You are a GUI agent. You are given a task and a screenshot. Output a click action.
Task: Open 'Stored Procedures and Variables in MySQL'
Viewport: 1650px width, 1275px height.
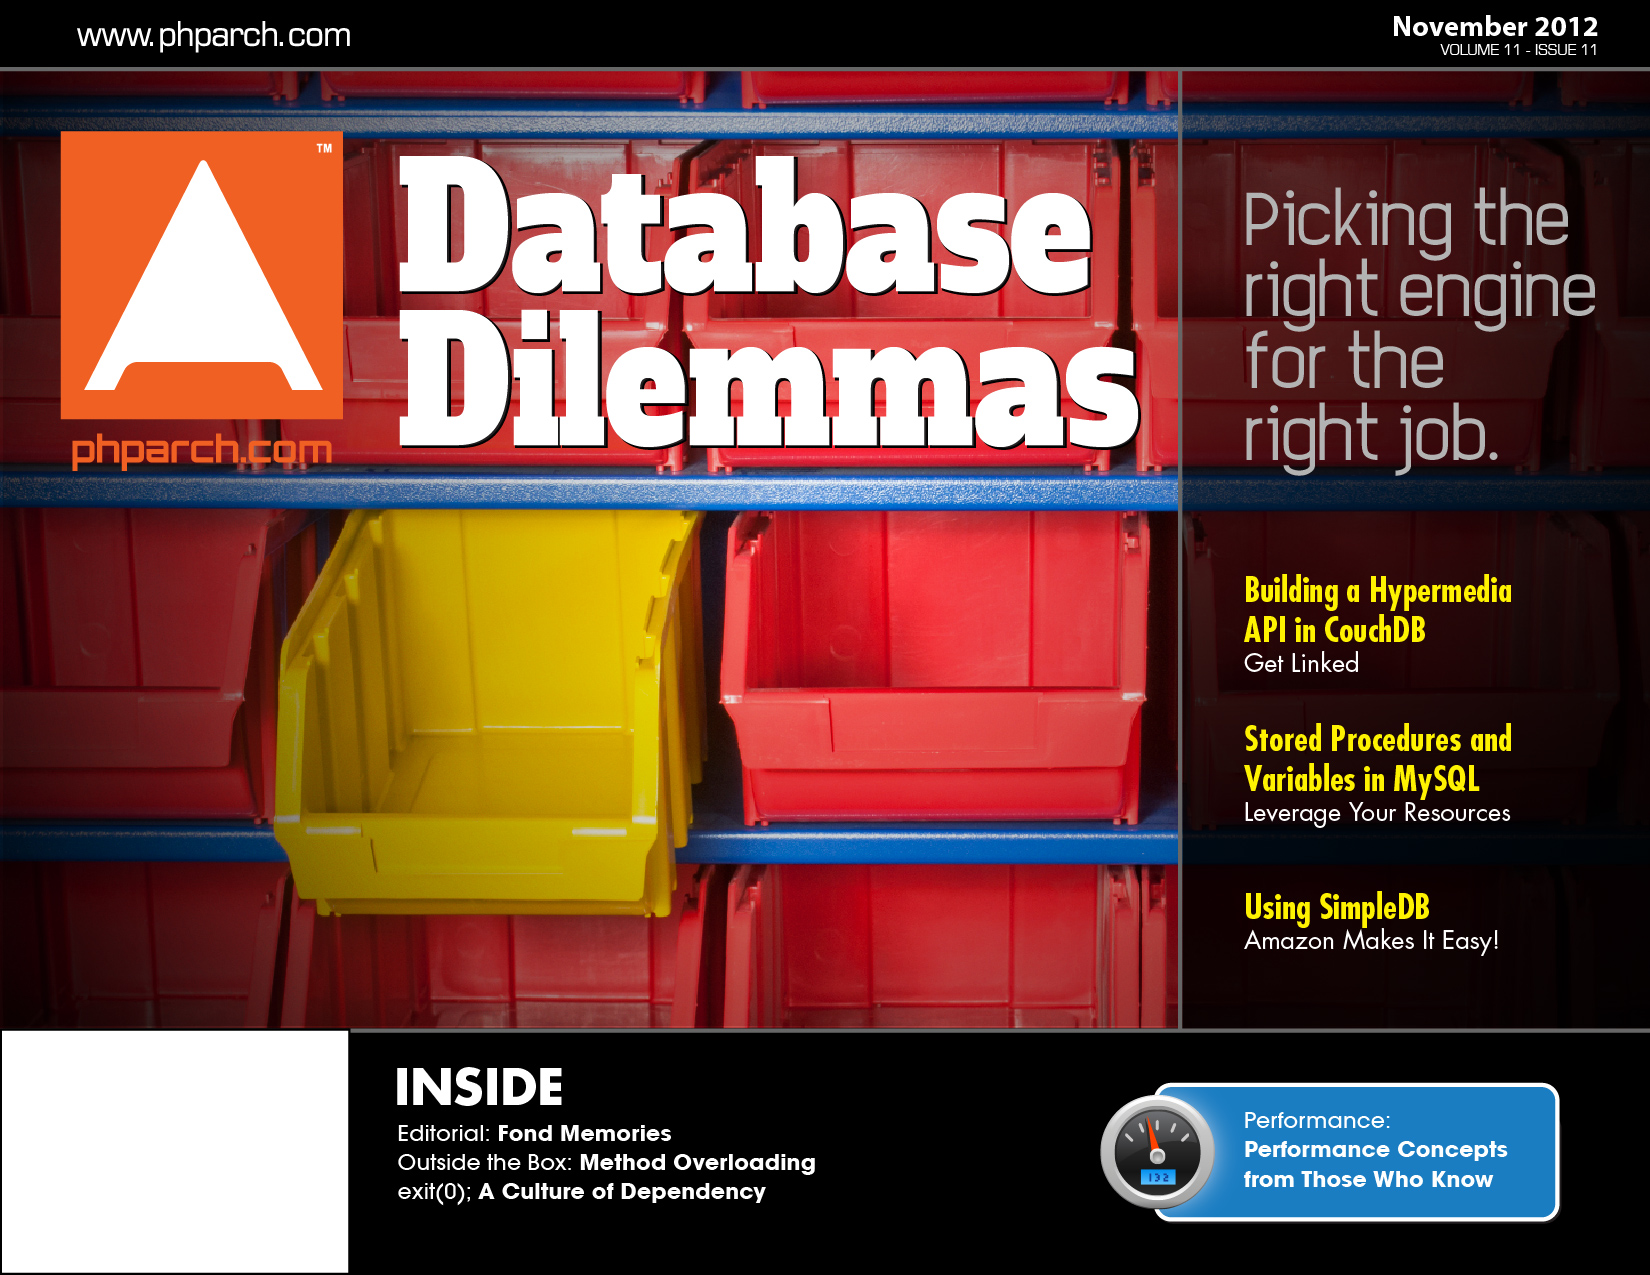click(1377, 759)
